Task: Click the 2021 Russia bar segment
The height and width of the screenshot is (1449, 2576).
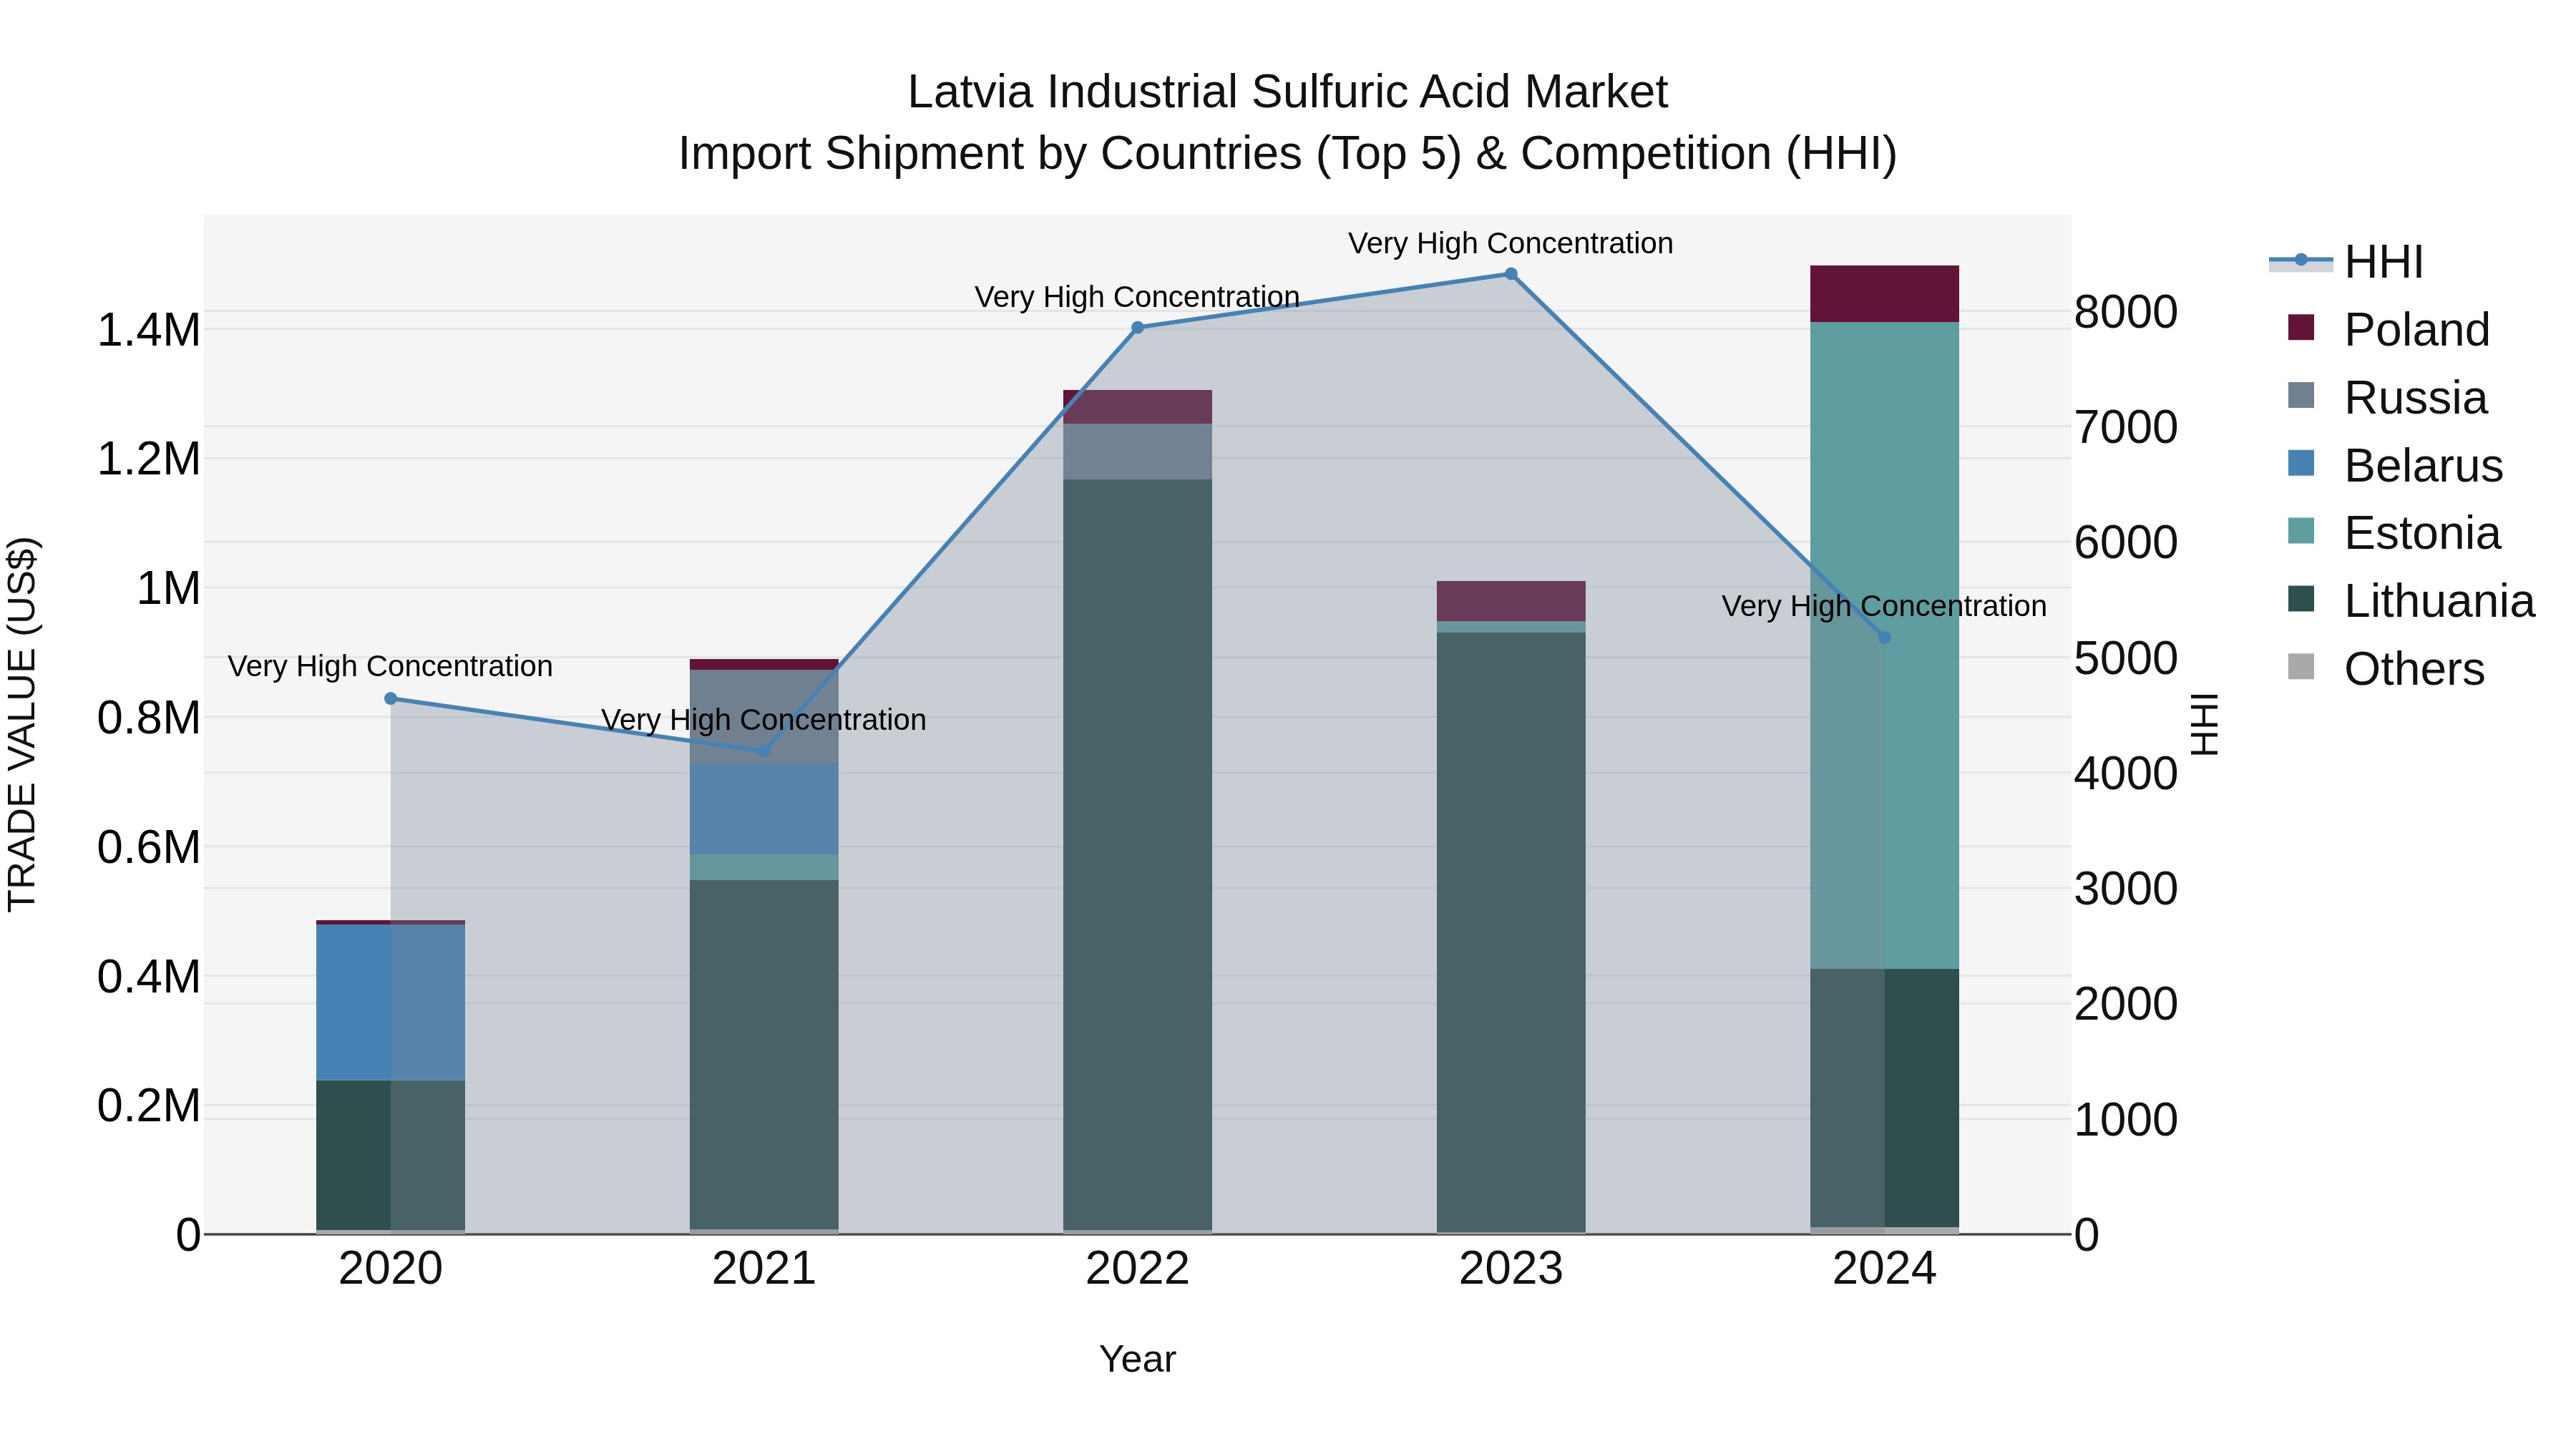Action: (764, 717)
